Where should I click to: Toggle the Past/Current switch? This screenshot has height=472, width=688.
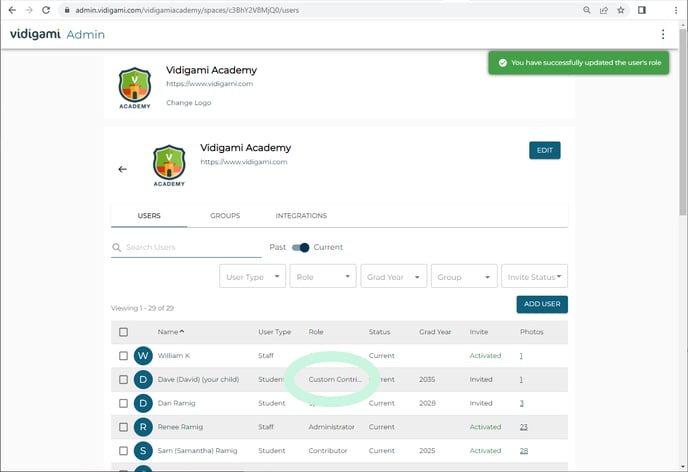pos(301,247)
